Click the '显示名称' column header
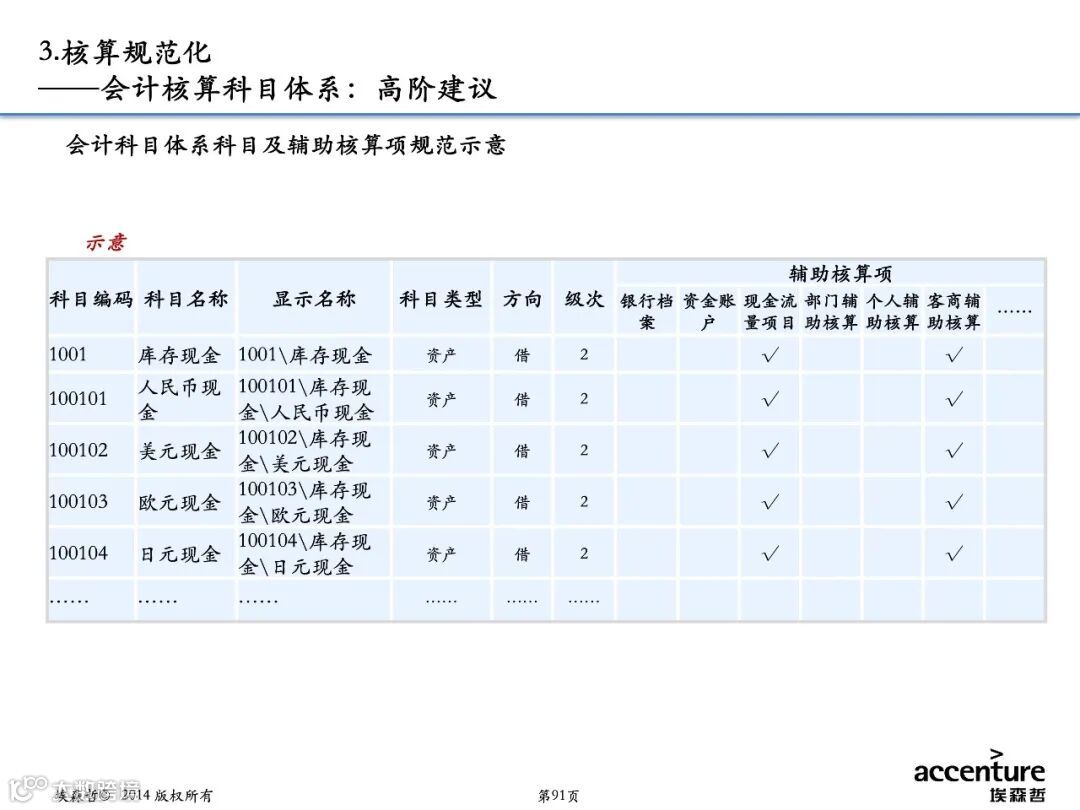Viewport: 1080px width, 810px height. [x=314, y=299]
